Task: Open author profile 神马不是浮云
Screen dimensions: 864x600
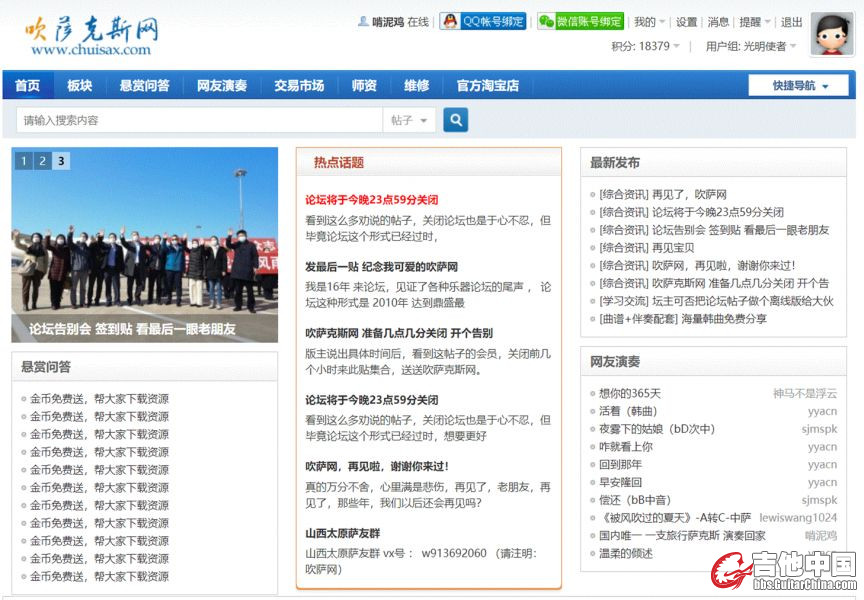Action: 804,393
